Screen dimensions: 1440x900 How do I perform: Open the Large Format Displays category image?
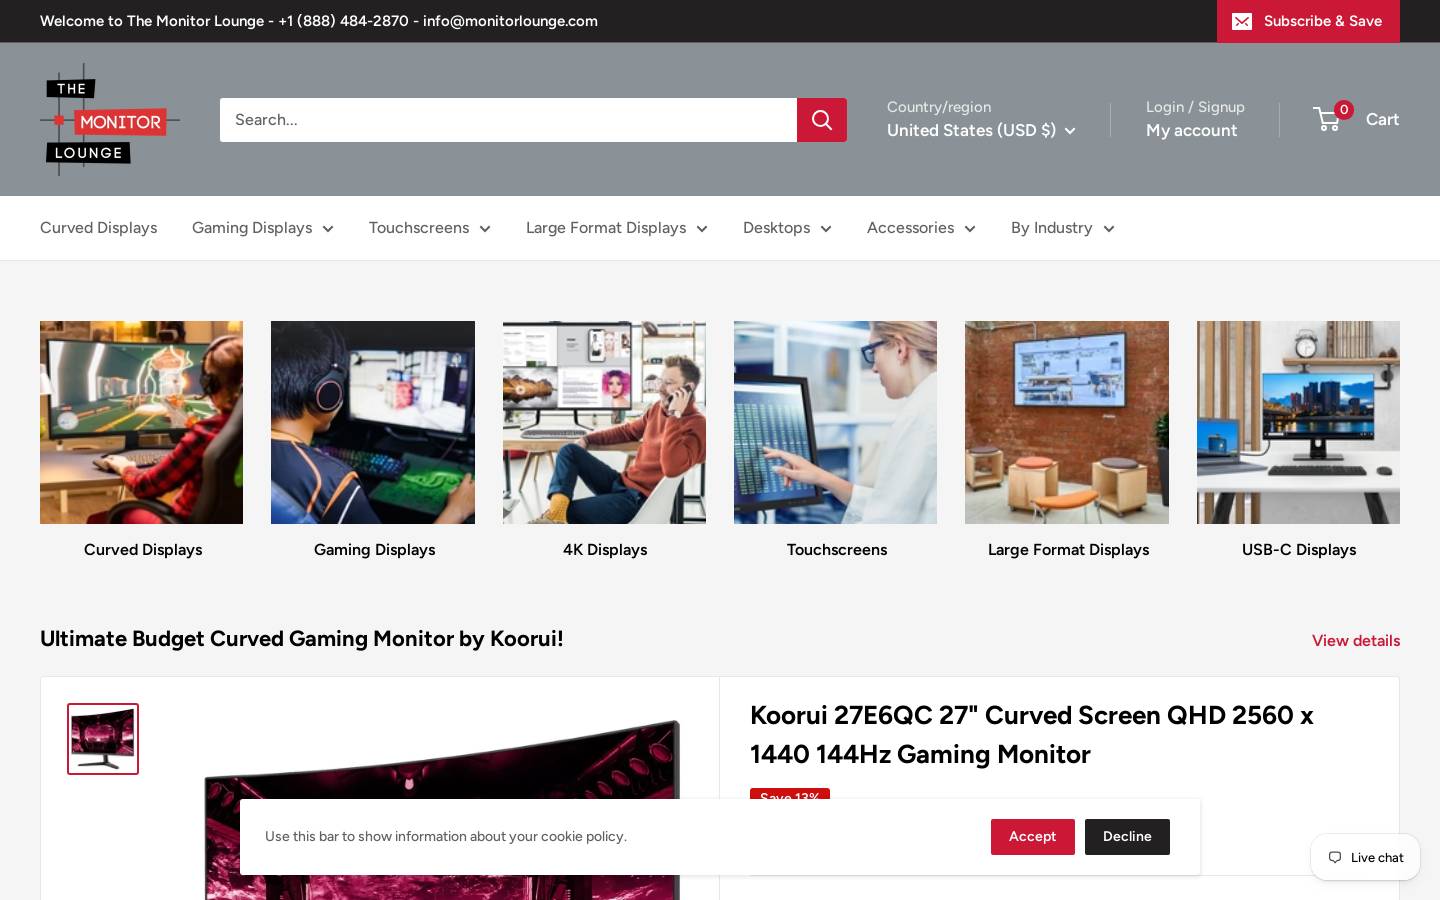(x=1067, y=422)
